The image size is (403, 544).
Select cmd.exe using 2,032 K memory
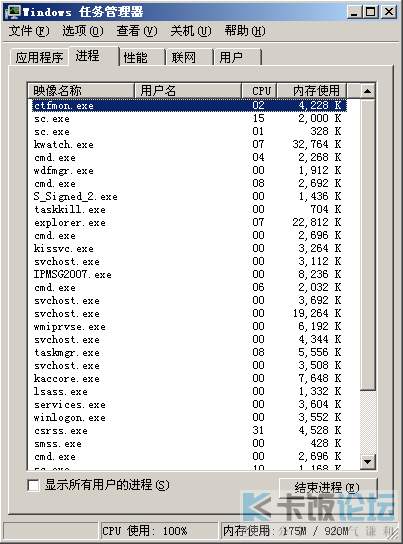click(189, 287)
